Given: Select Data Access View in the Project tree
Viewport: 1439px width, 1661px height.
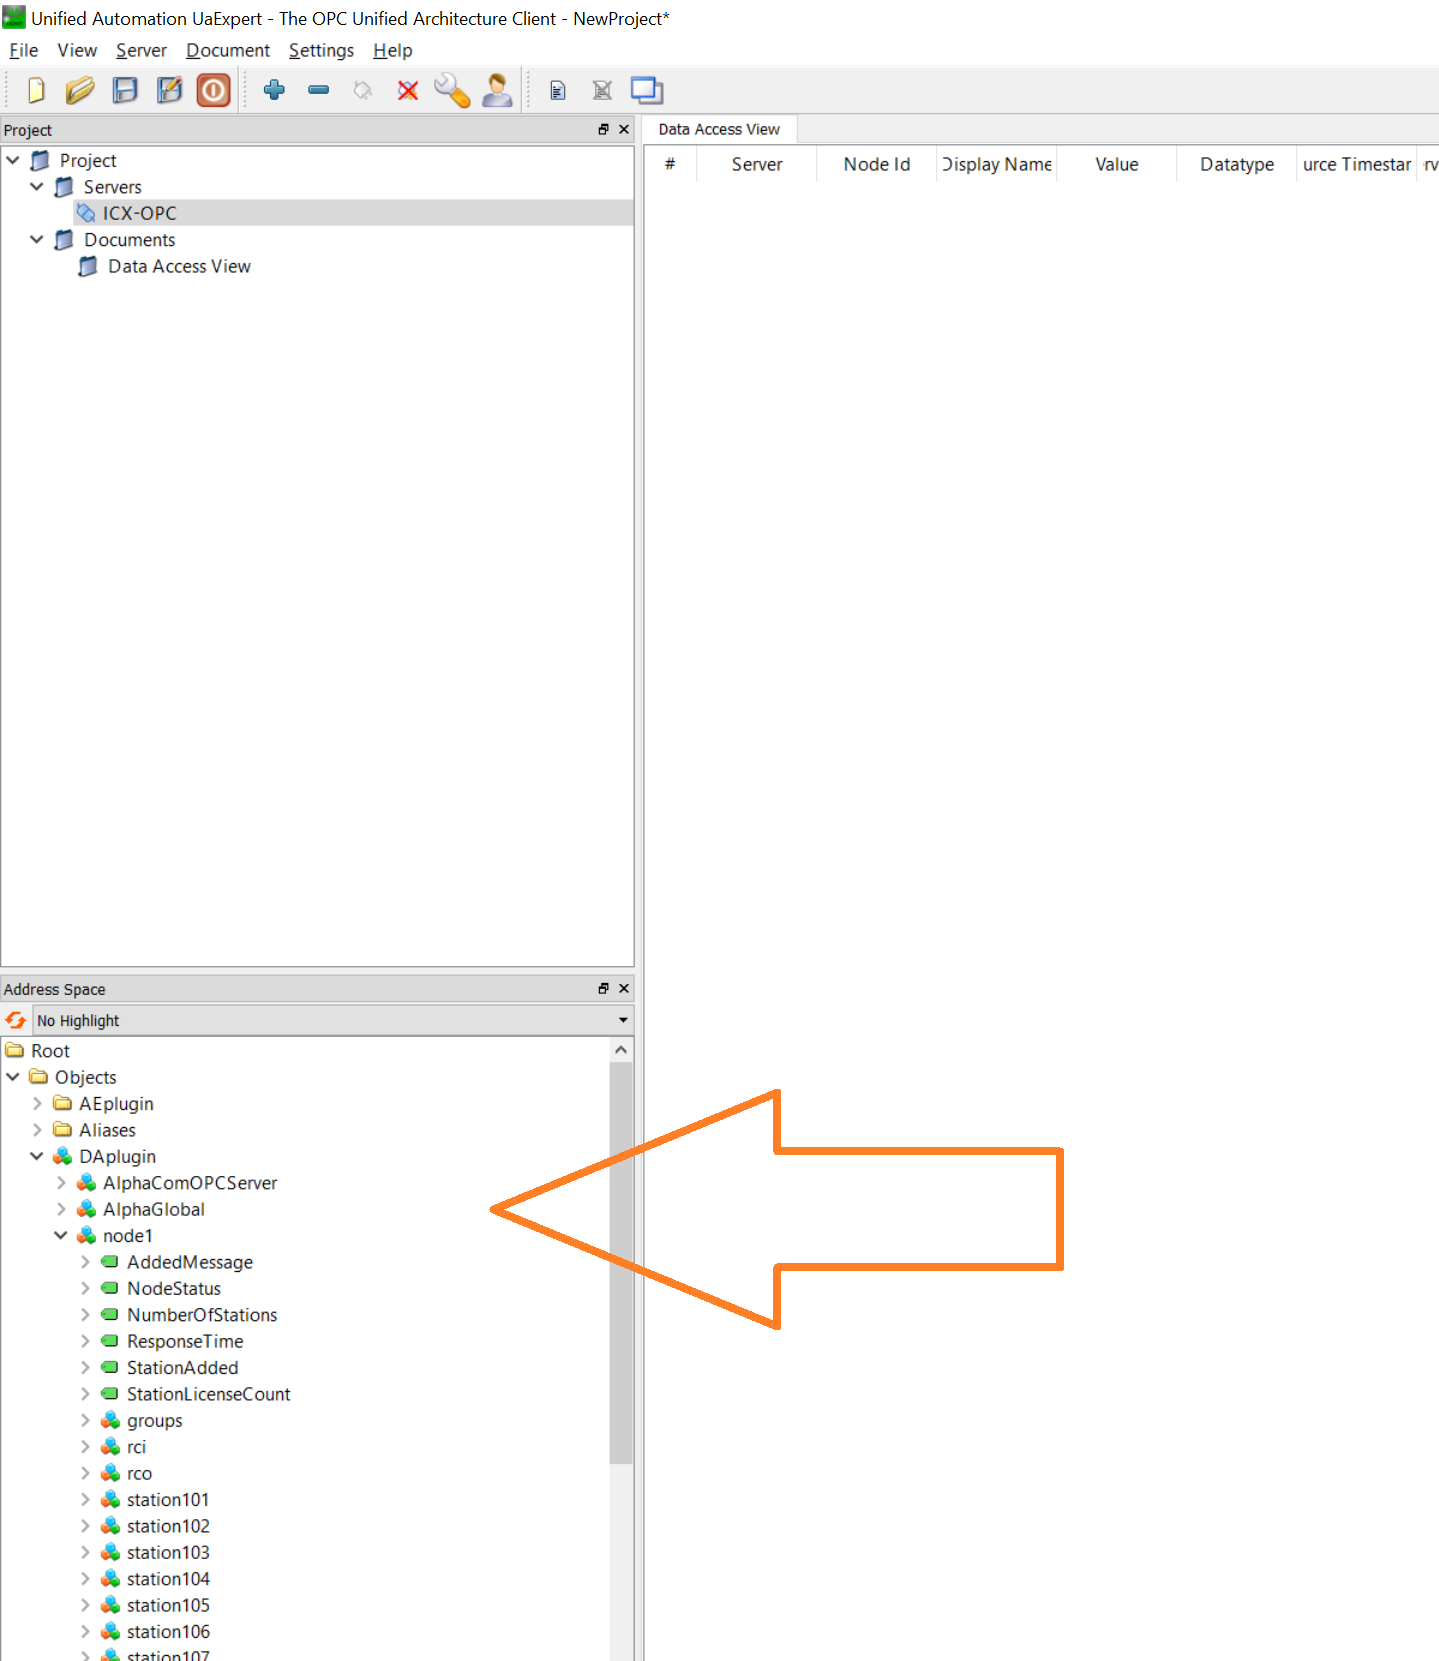Looking at the screenshot, I should tap(179, 266).
